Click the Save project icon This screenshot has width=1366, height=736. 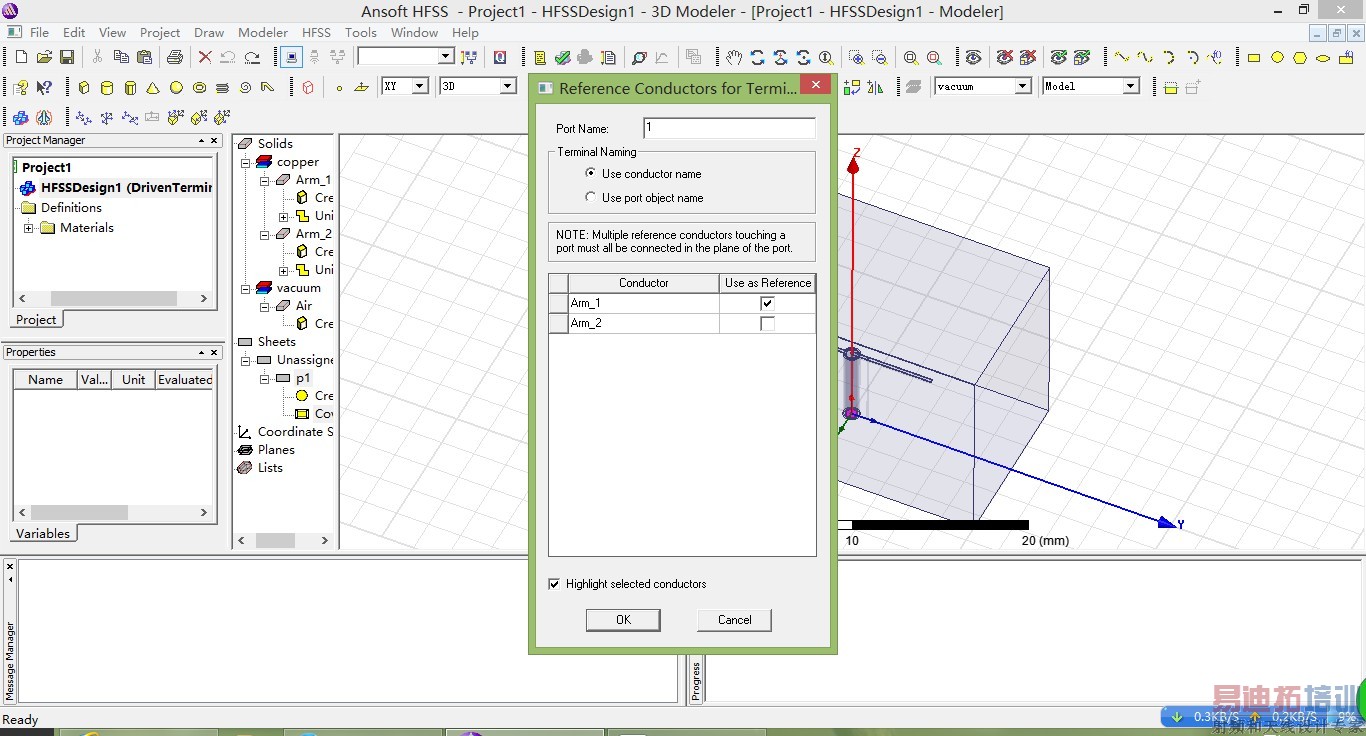coord(67,57)
